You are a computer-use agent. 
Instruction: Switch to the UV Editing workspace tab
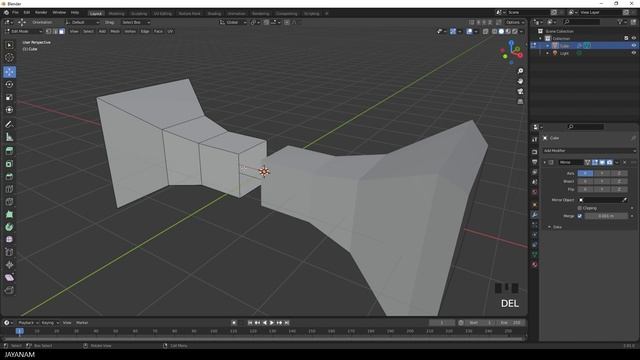click(163, 13)
